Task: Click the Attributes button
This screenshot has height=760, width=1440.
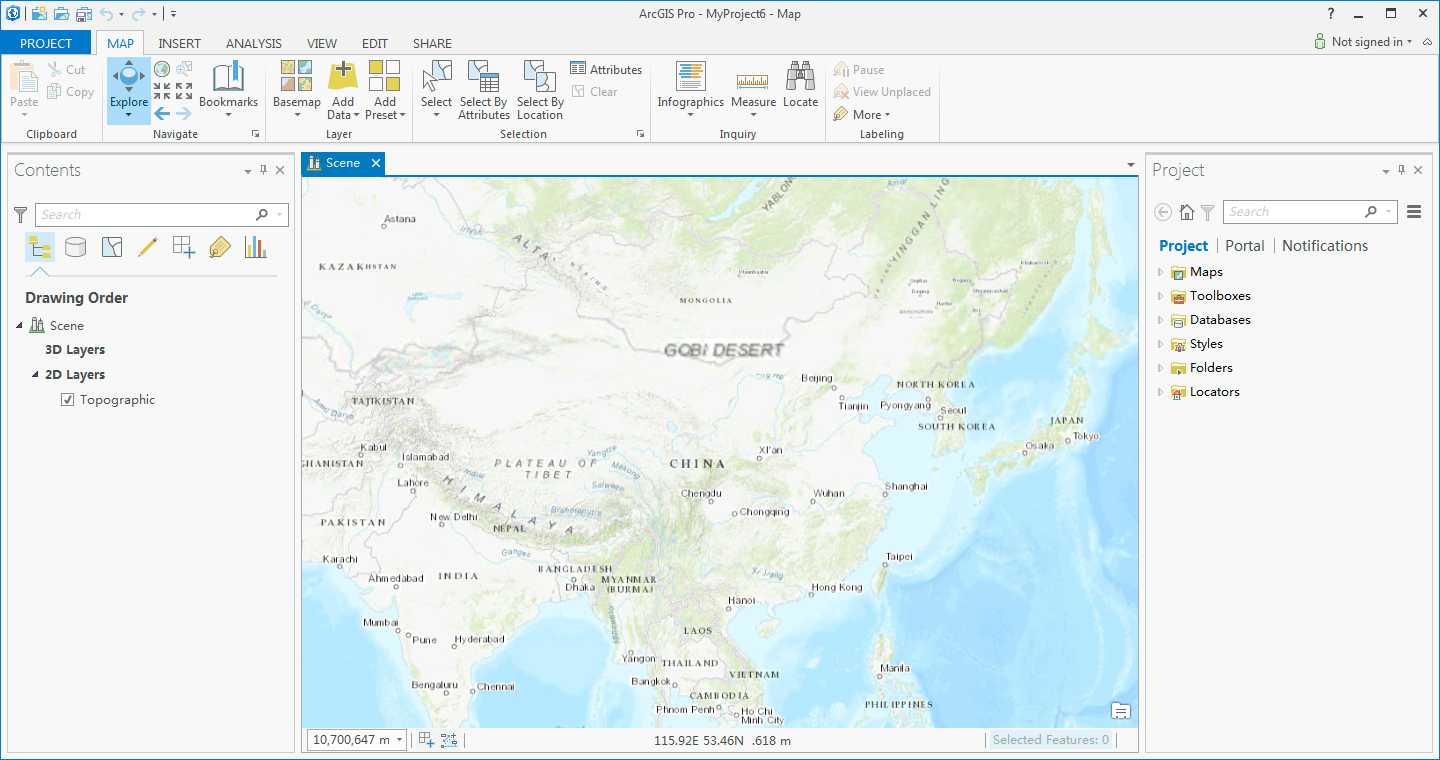Action: pos(606,69)
